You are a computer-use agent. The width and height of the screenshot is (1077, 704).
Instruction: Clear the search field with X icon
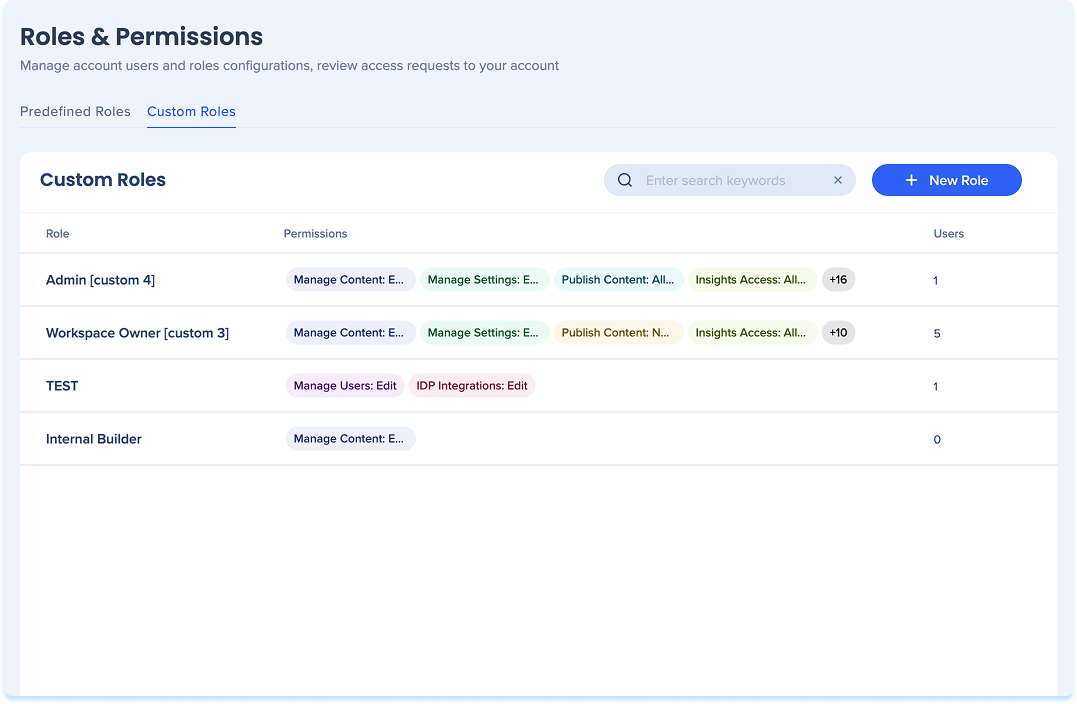(x=838, y=181)
